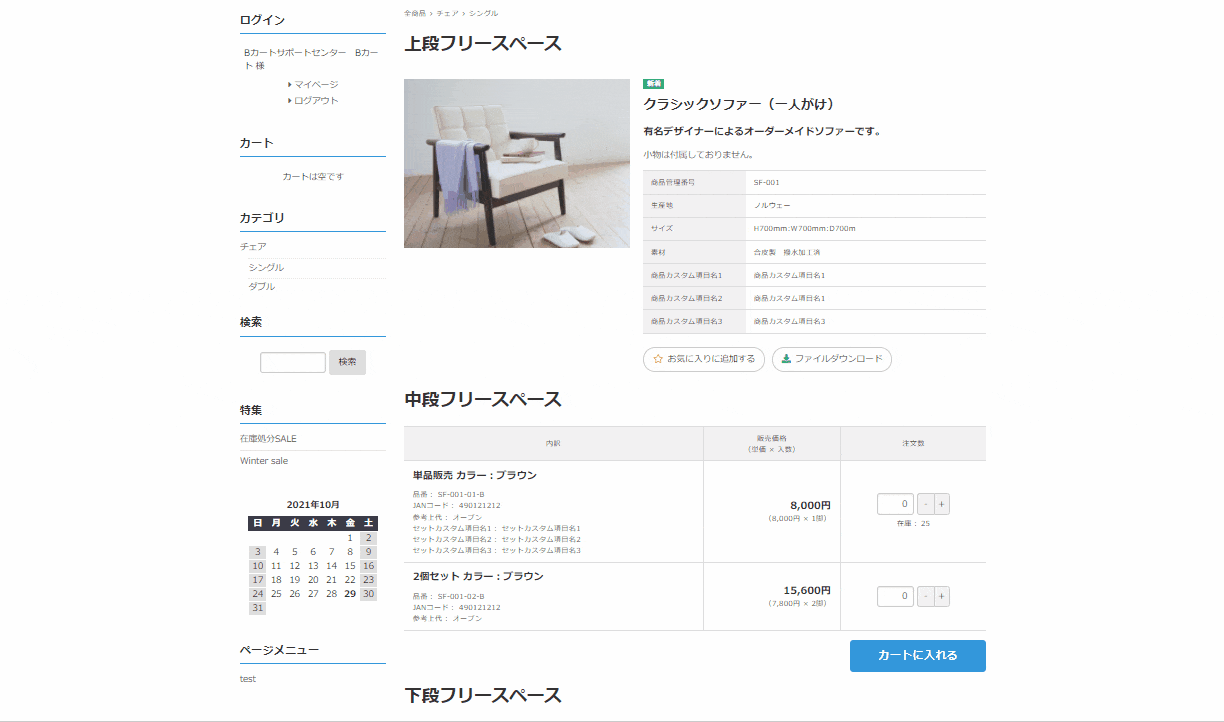Click the 単品販売 カラー：ブラウン row title
This screenshot has width=1224, height=722.
click(x=475, y=476)
